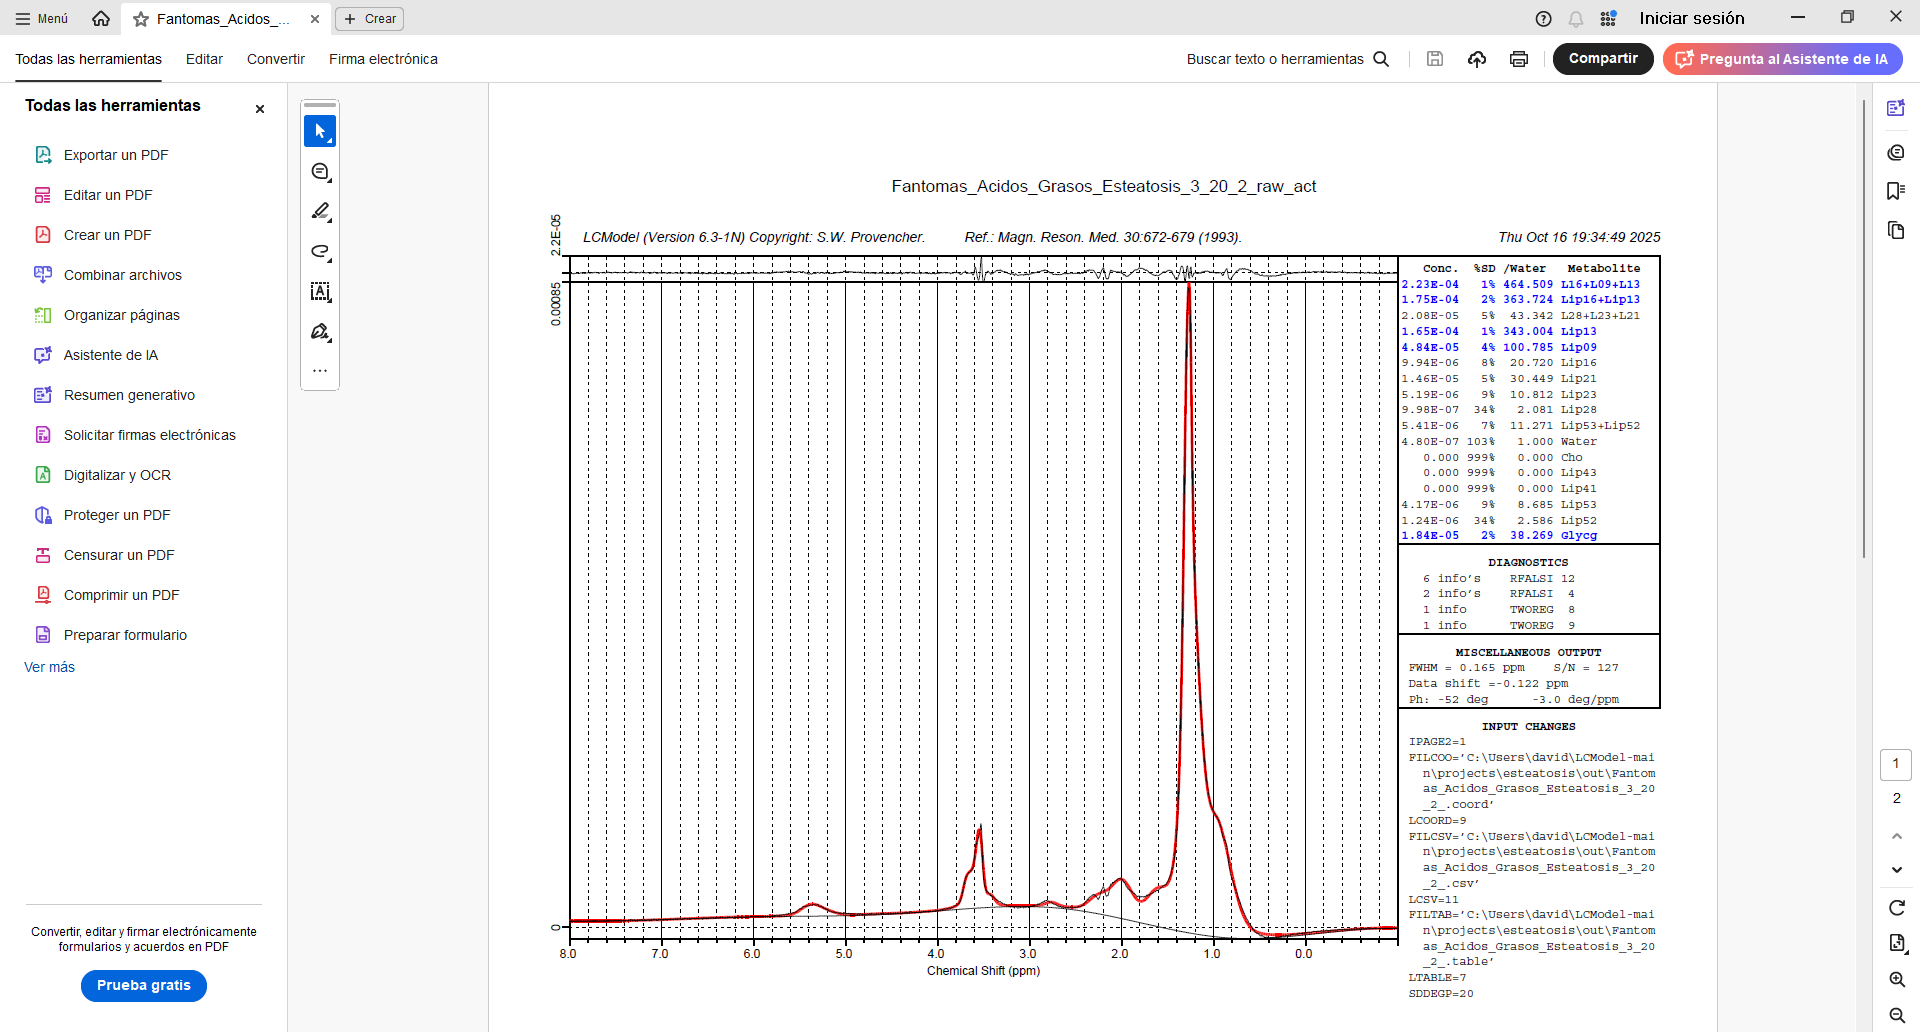Open the bookmarks panel icon
Screen dimensions: 1920x1032
tap(1895, 191)
